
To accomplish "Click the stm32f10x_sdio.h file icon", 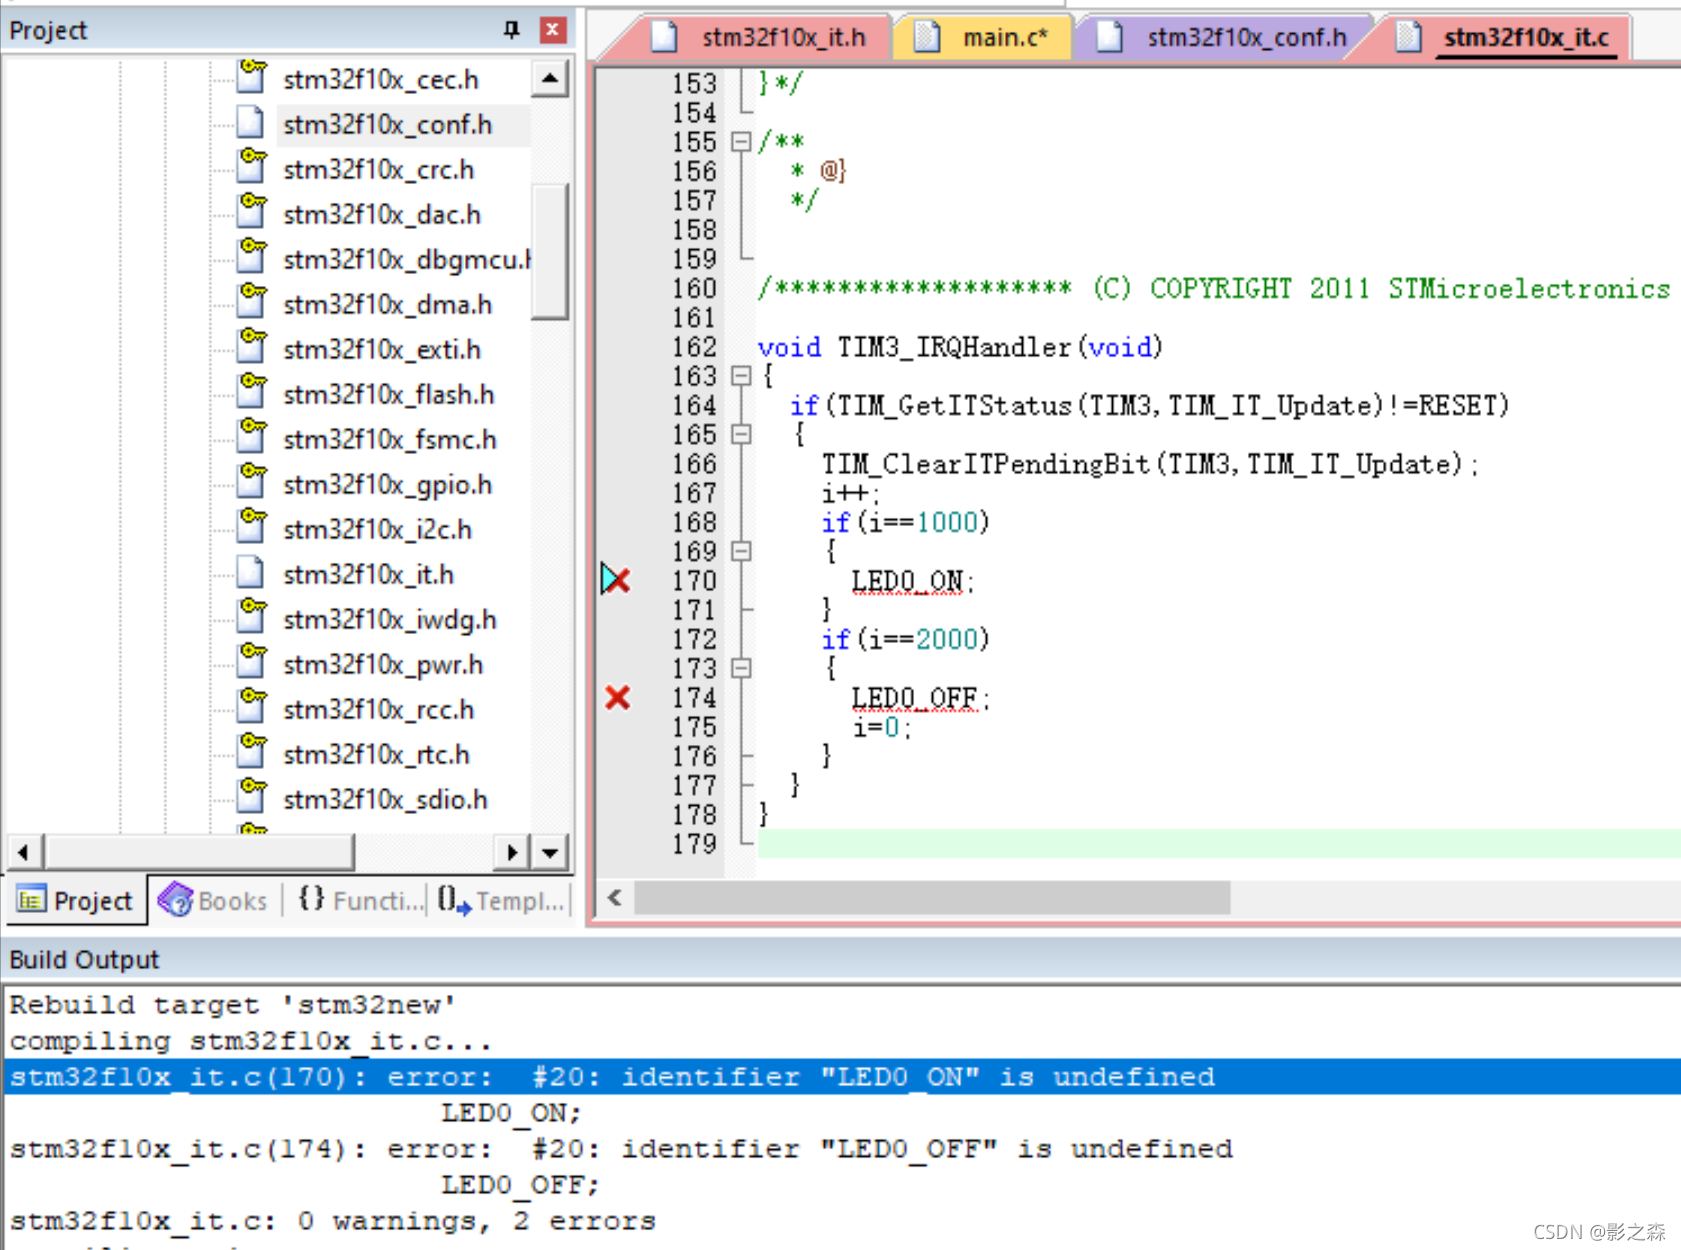I will (251, 797).
